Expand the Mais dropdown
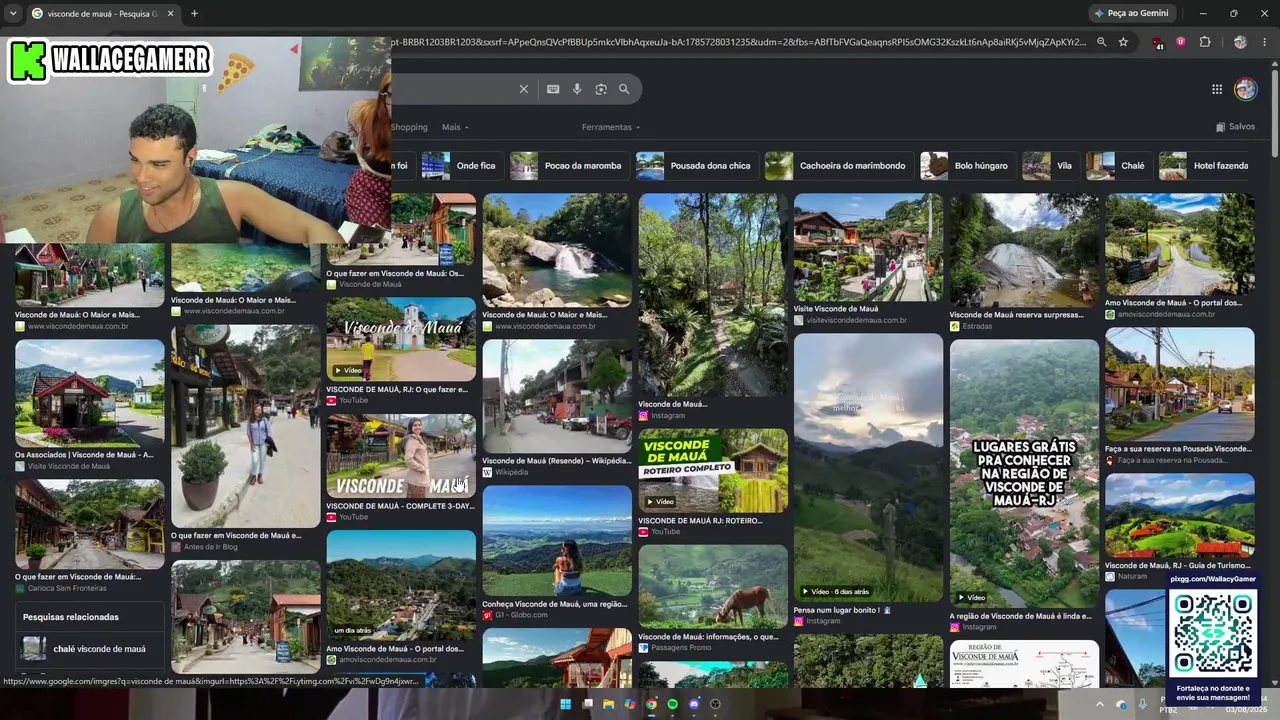 coord(455,127)
